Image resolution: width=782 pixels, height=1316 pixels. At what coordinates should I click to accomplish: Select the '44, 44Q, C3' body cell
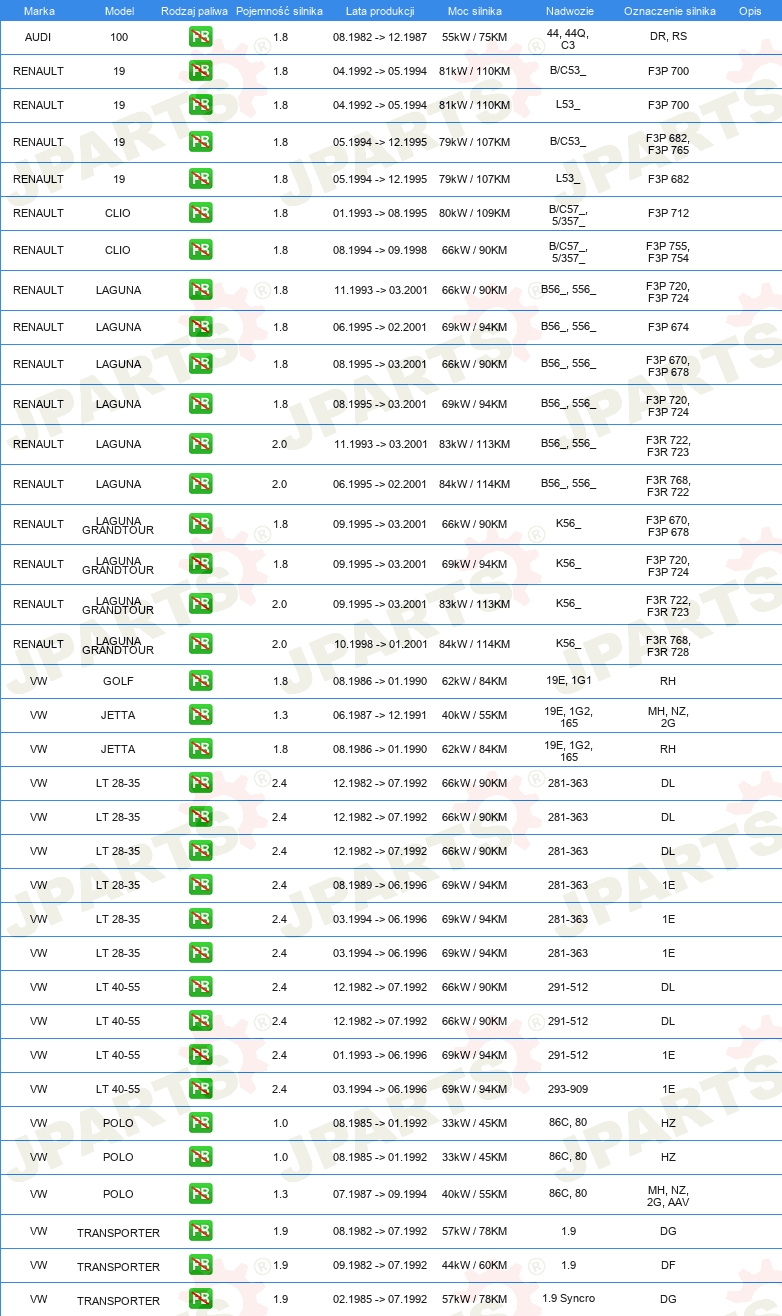[x=568, y=39]
